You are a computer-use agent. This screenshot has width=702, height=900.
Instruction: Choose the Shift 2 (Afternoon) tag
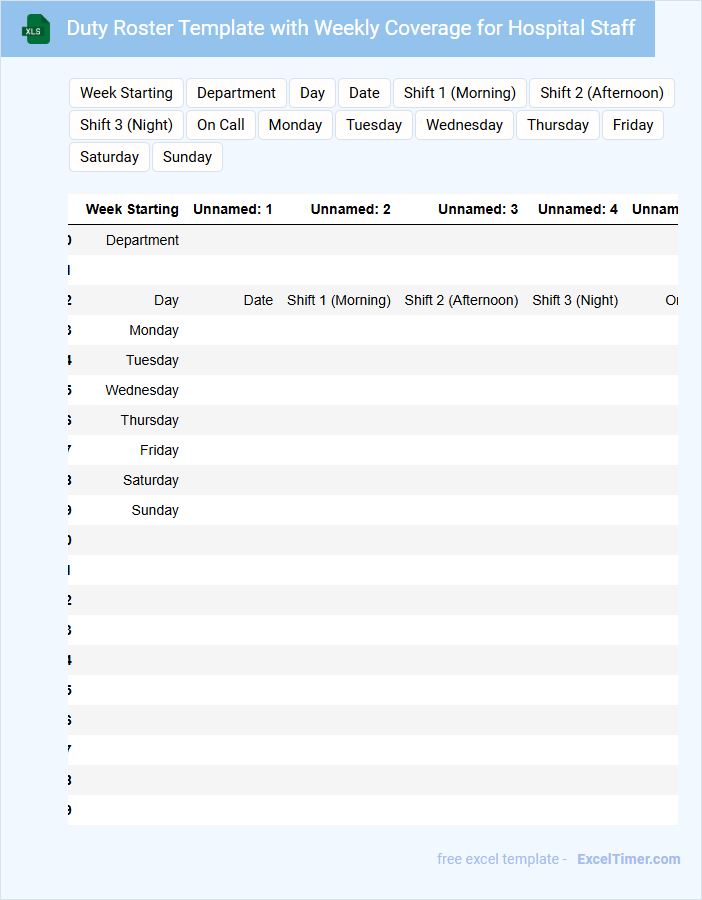[x=602, y=93]
